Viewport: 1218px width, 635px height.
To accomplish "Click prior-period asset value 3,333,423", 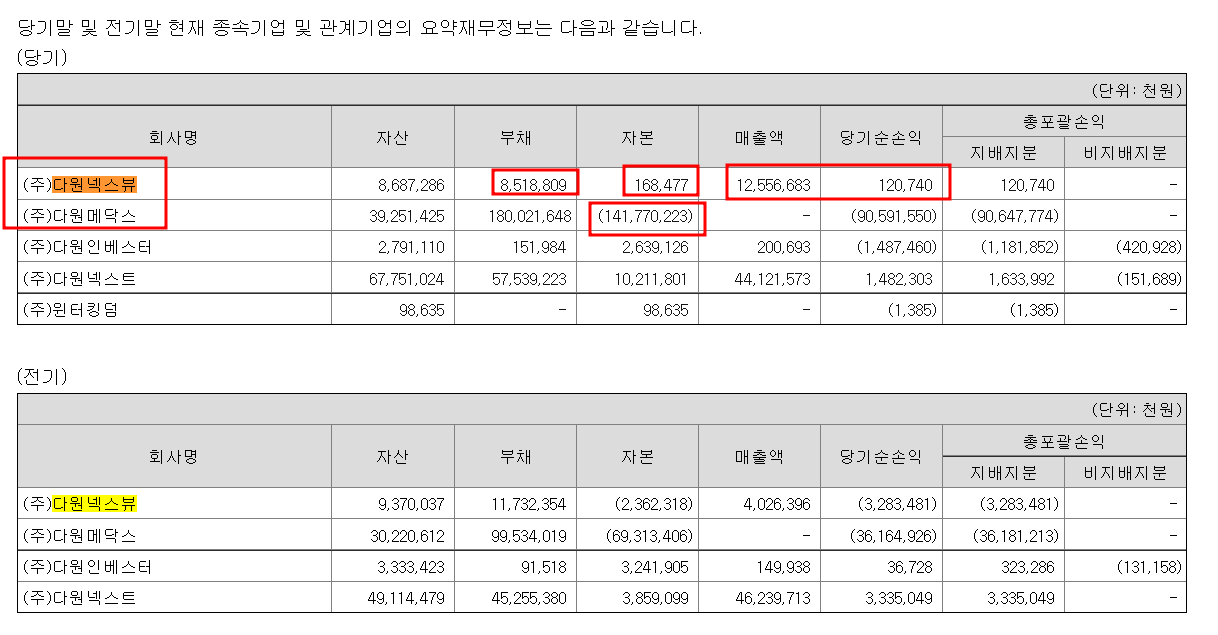I will pos(411,567).
